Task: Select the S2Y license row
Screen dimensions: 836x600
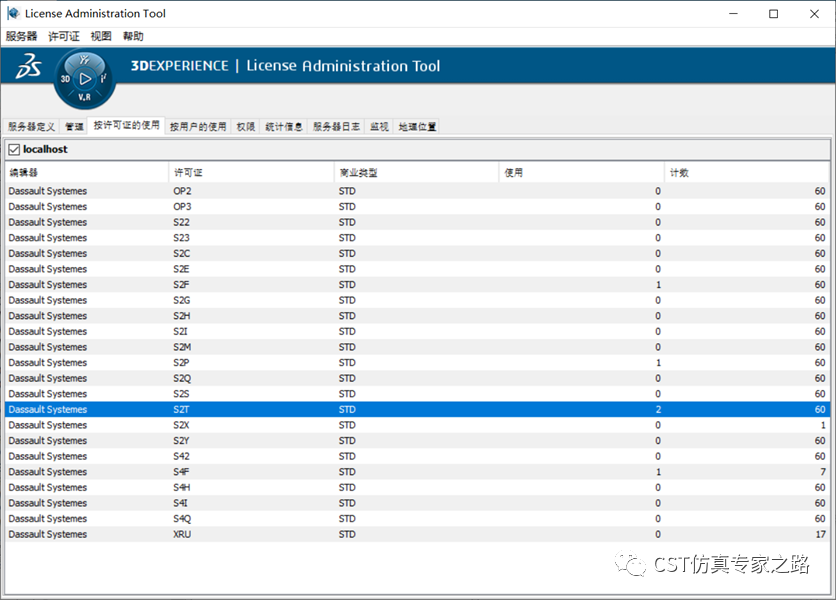Action: point(417,441)
